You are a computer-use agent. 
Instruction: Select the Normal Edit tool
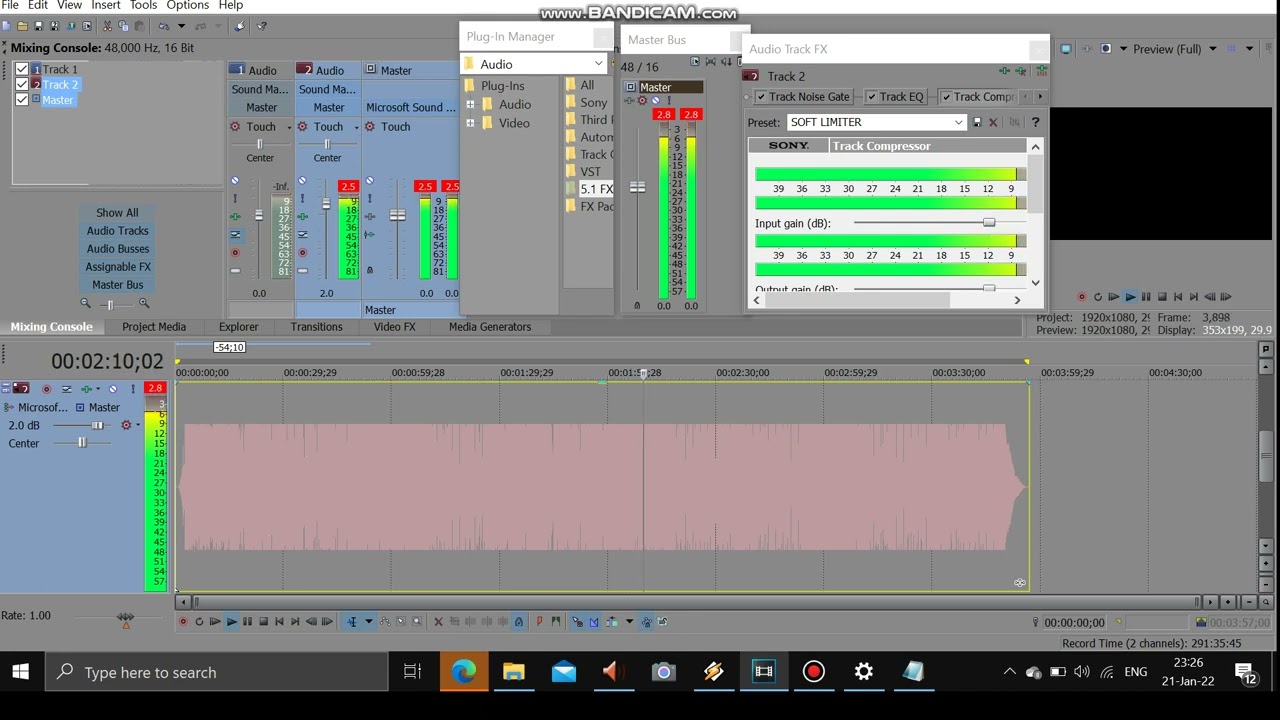(x=352, y=622)
